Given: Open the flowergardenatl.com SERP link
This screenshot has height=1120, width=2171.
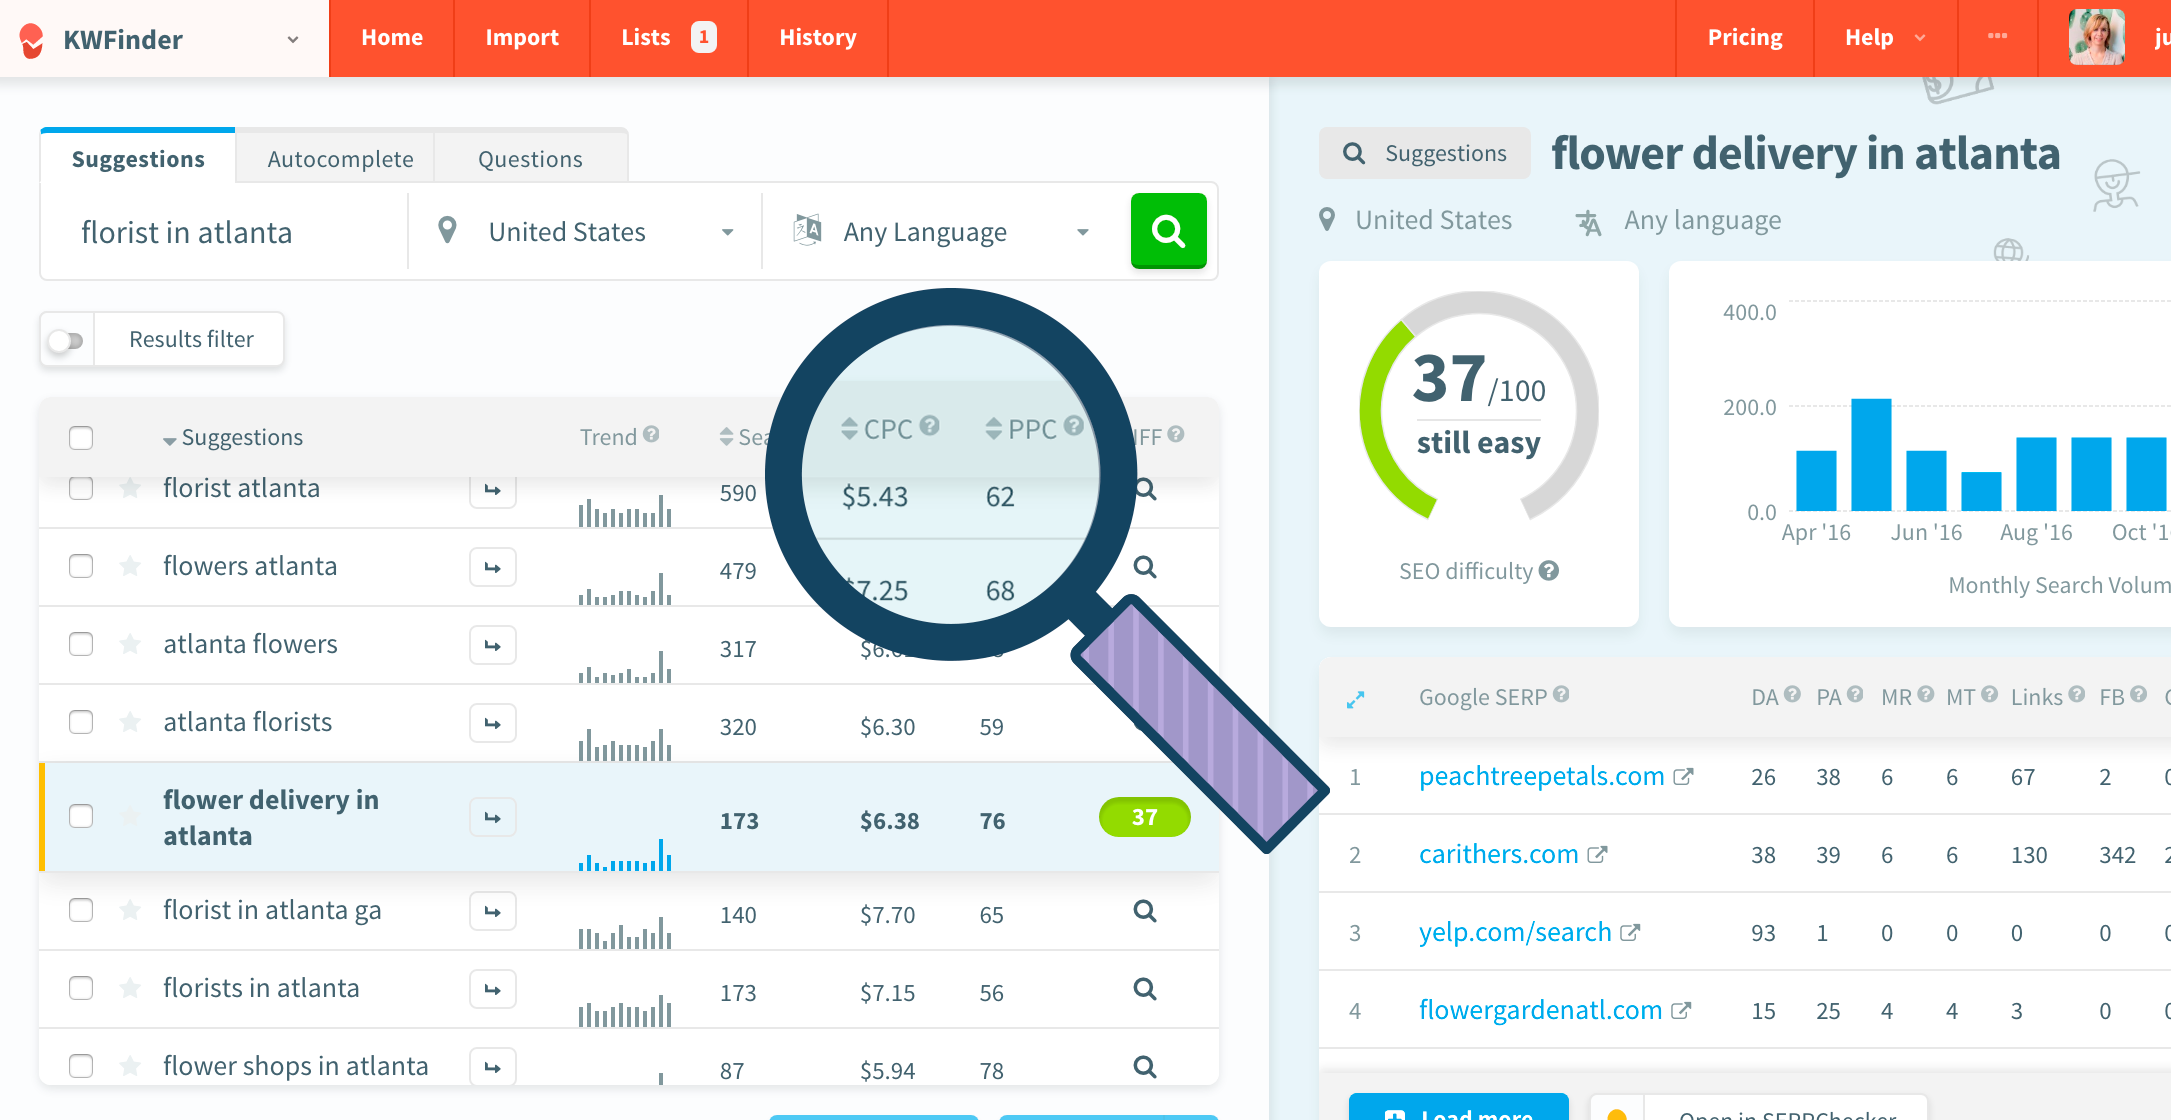Looking at the screenshot, I should pyautogui.click(x=1540, y=1010).
